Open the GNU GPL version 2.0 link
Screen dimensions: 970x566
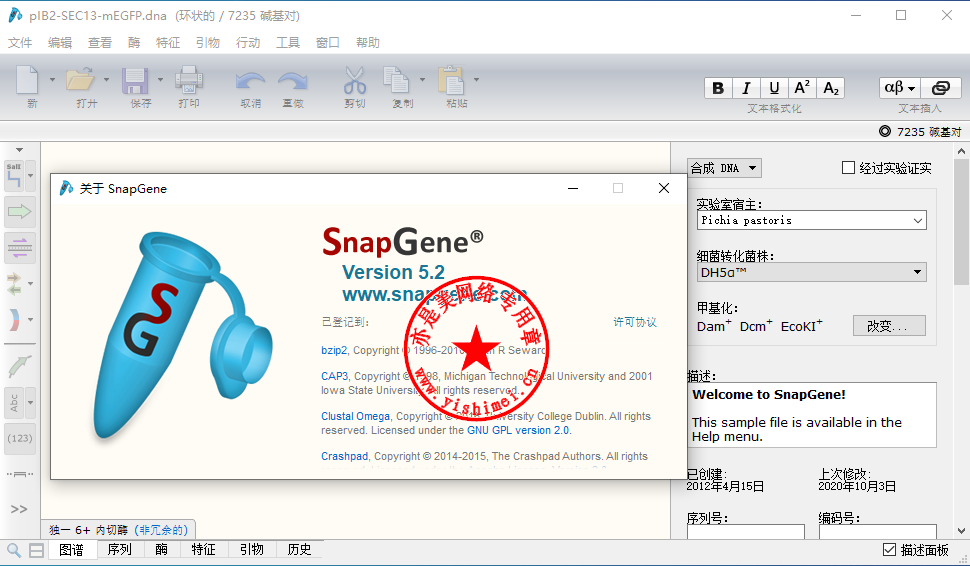[518, 430]
